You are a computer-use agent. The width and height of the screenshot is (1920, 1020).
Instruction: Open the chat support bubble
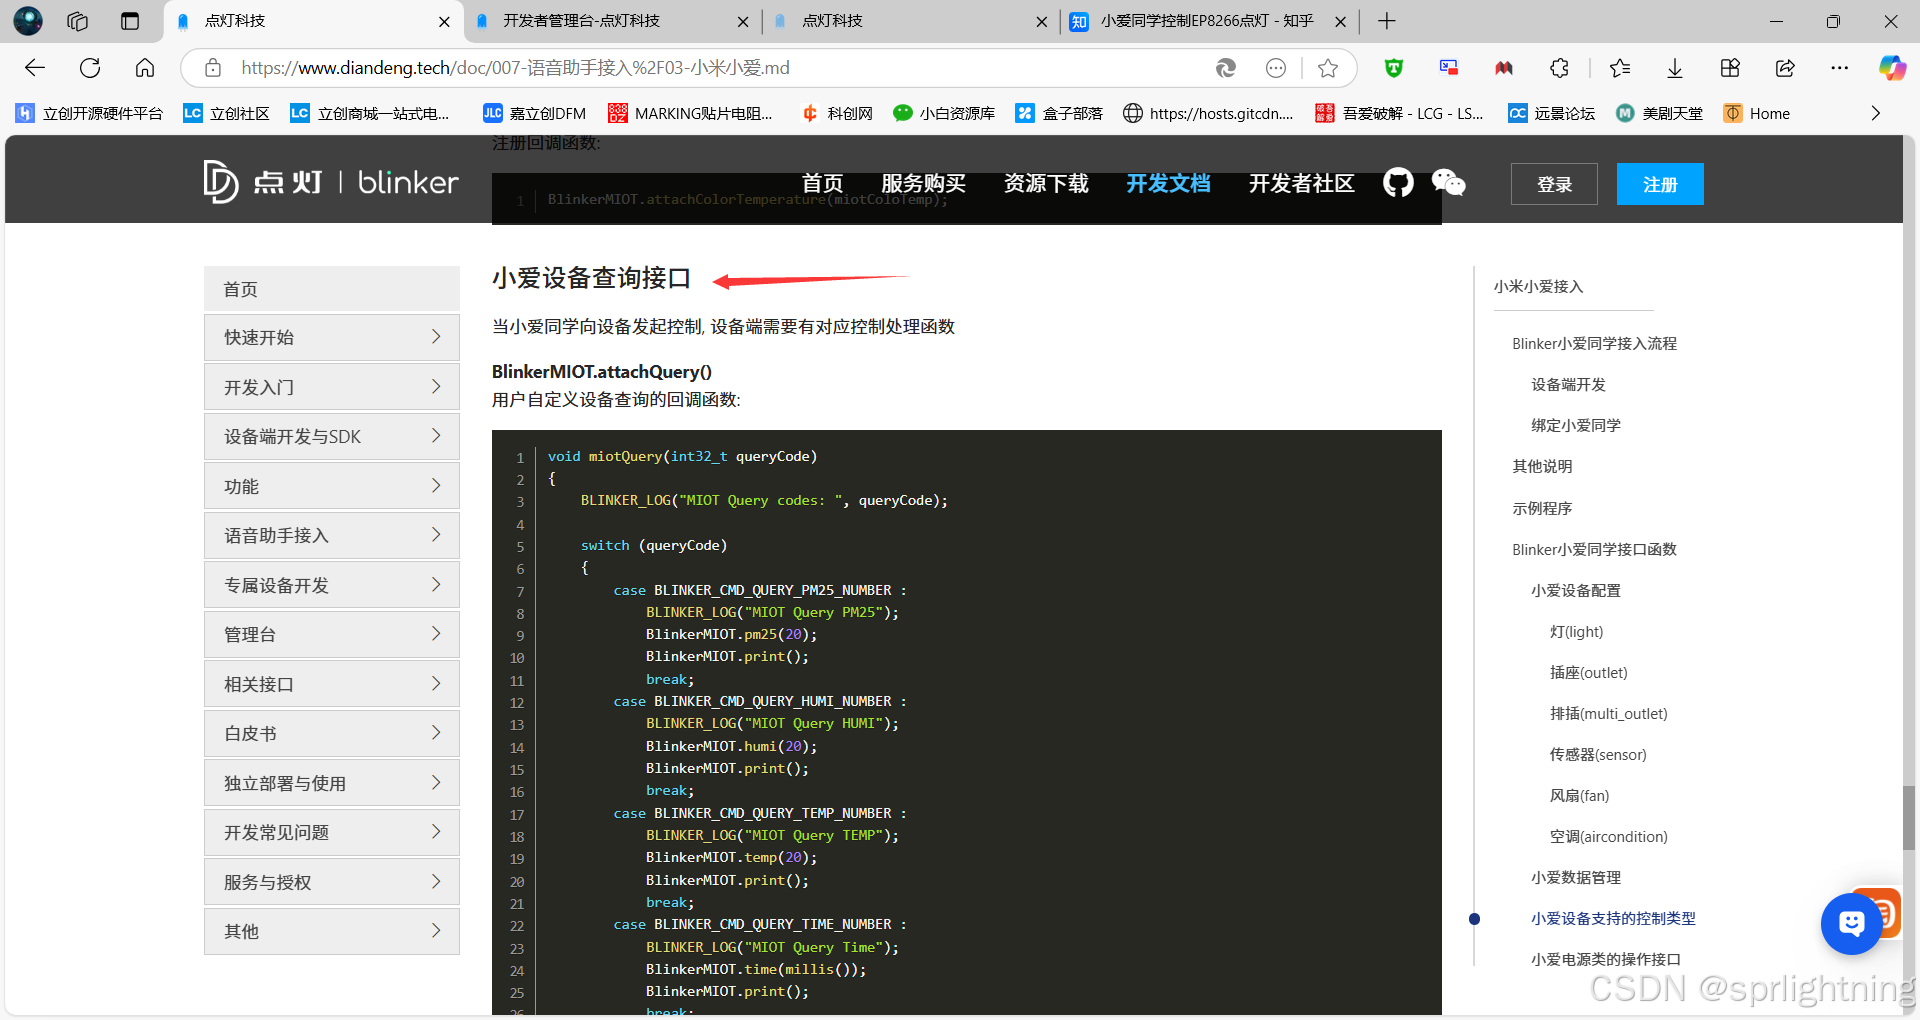coord(1851,923)
